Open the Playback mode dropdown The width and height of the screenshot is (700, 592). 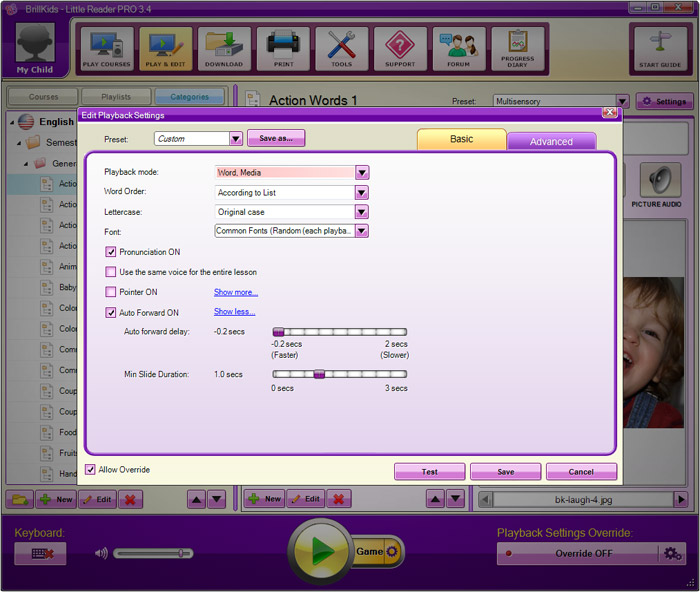pyautogui.click(x=362, y=172)
